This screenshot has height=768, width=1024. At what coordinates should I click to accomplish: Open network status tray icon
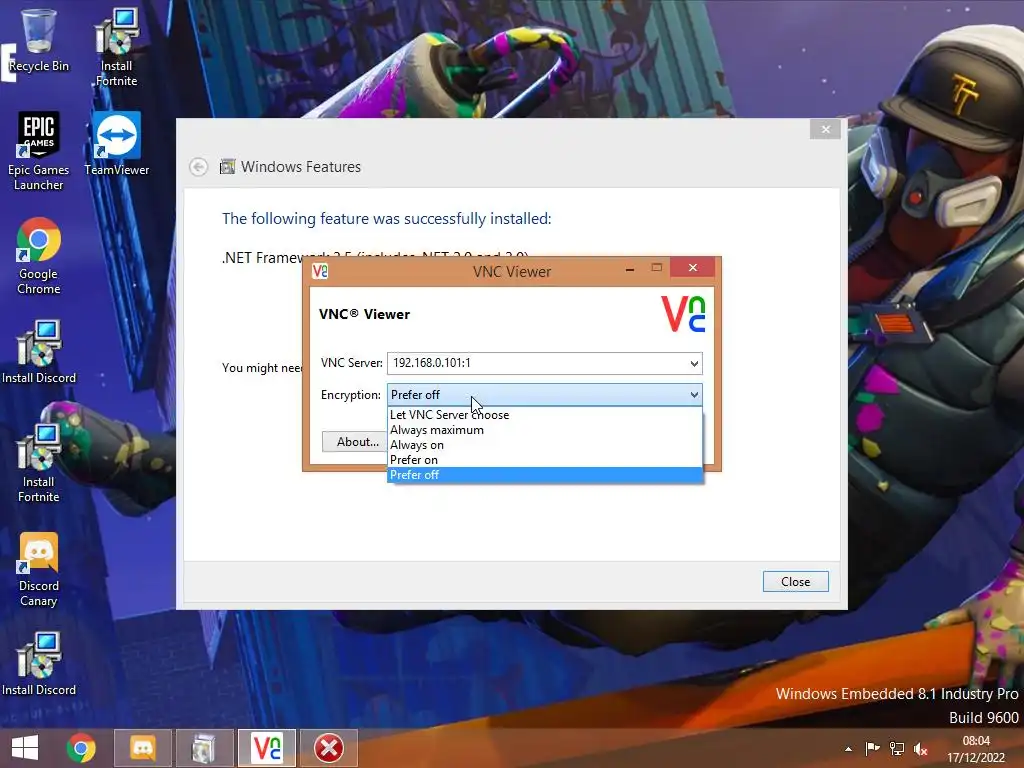pos(897,748)
